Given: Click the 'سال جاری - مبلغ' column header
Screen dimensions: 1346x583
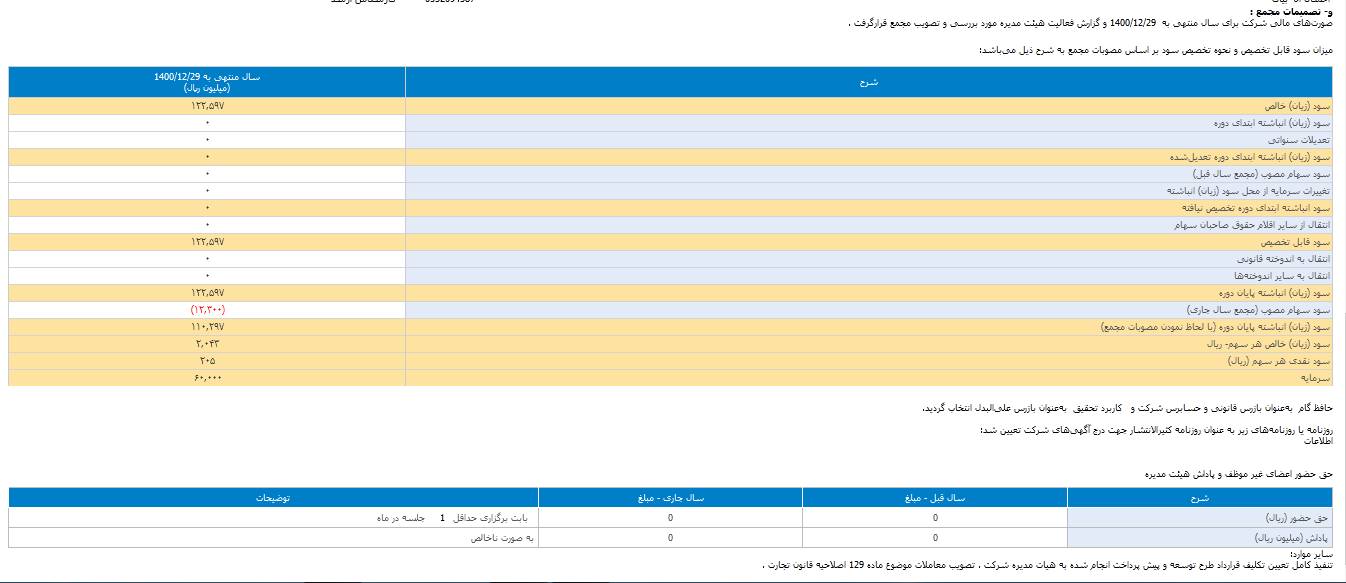Looking at the screenshot, I should pyautogui.click(x=670, y=497).
